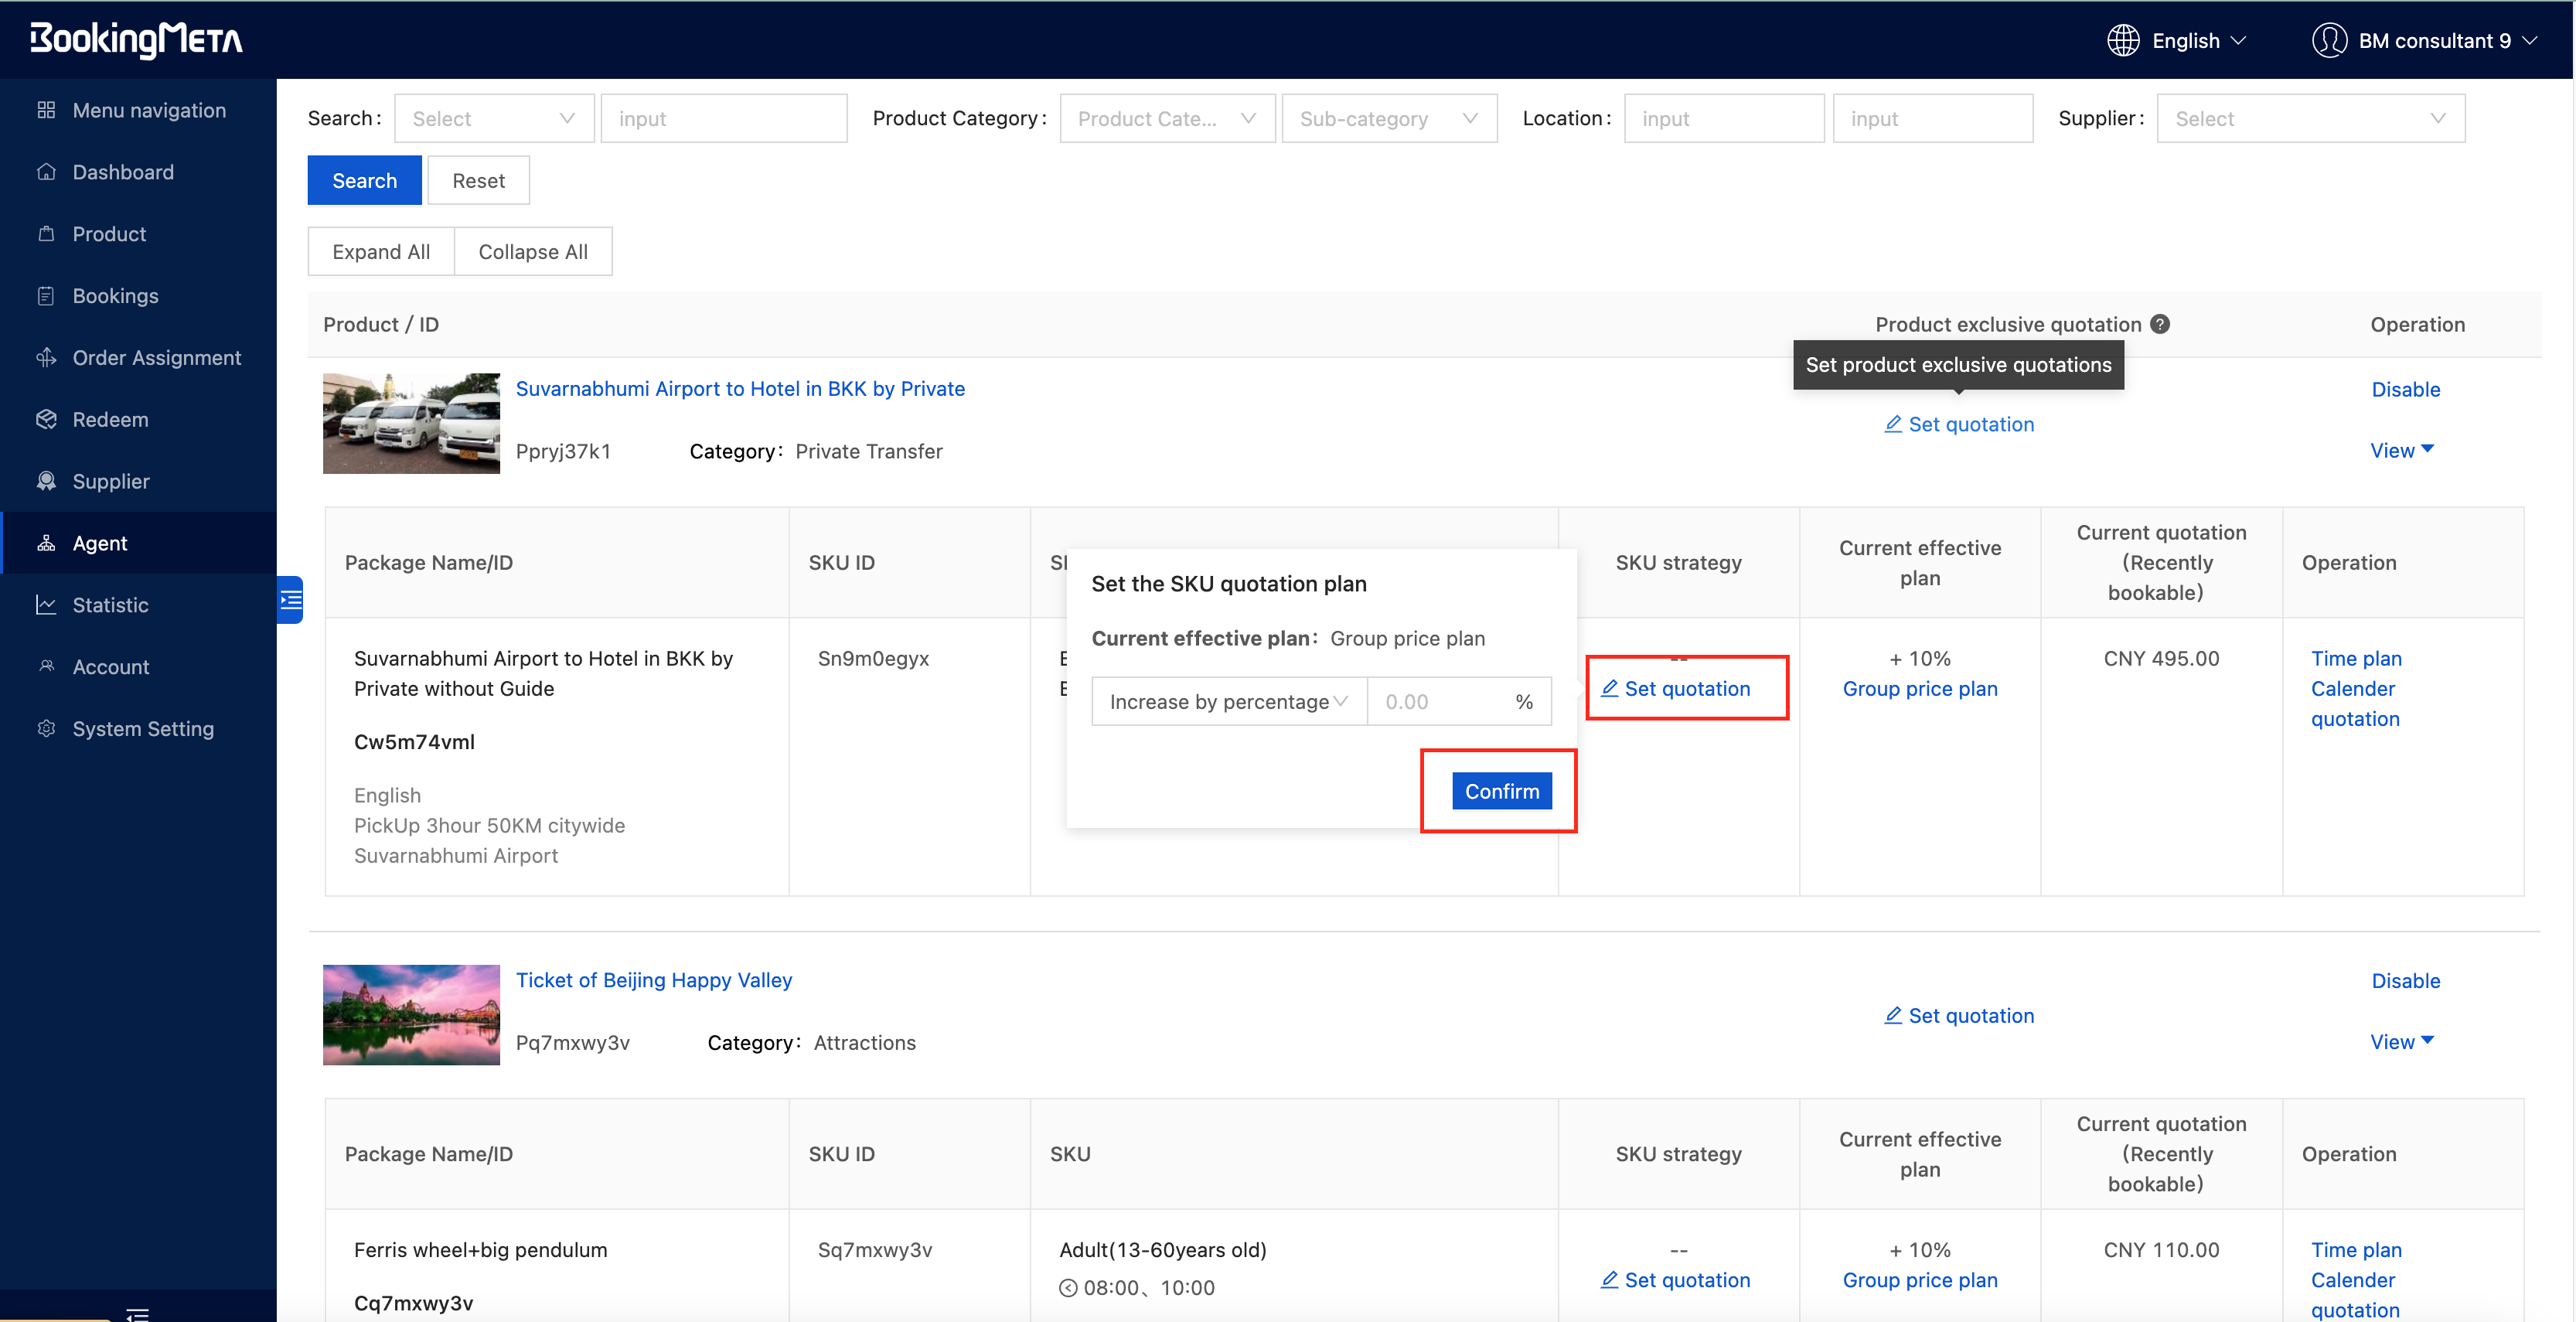
Task: Click the Redeem icon in sidebar
Action: point(46,420)
